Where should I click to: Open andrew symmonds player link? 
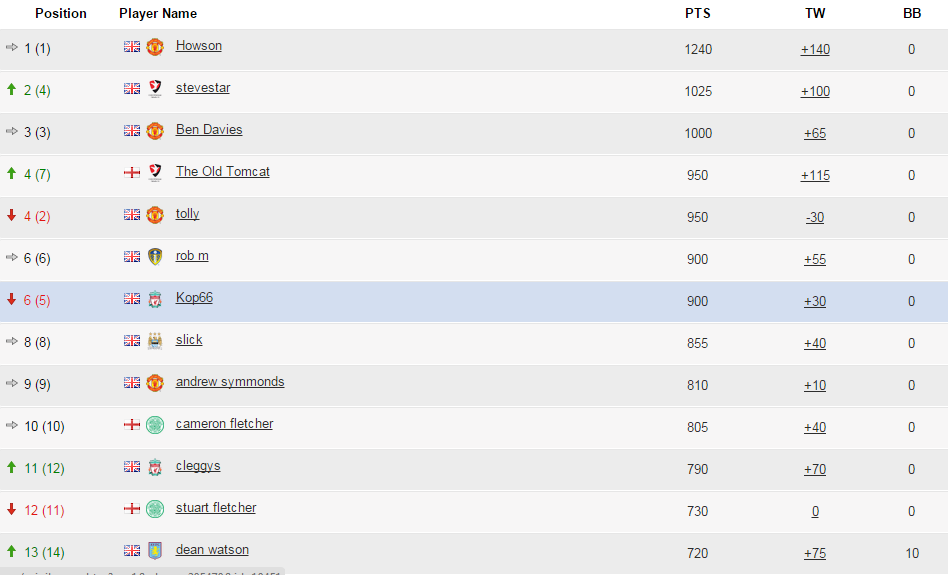(230, 382)
